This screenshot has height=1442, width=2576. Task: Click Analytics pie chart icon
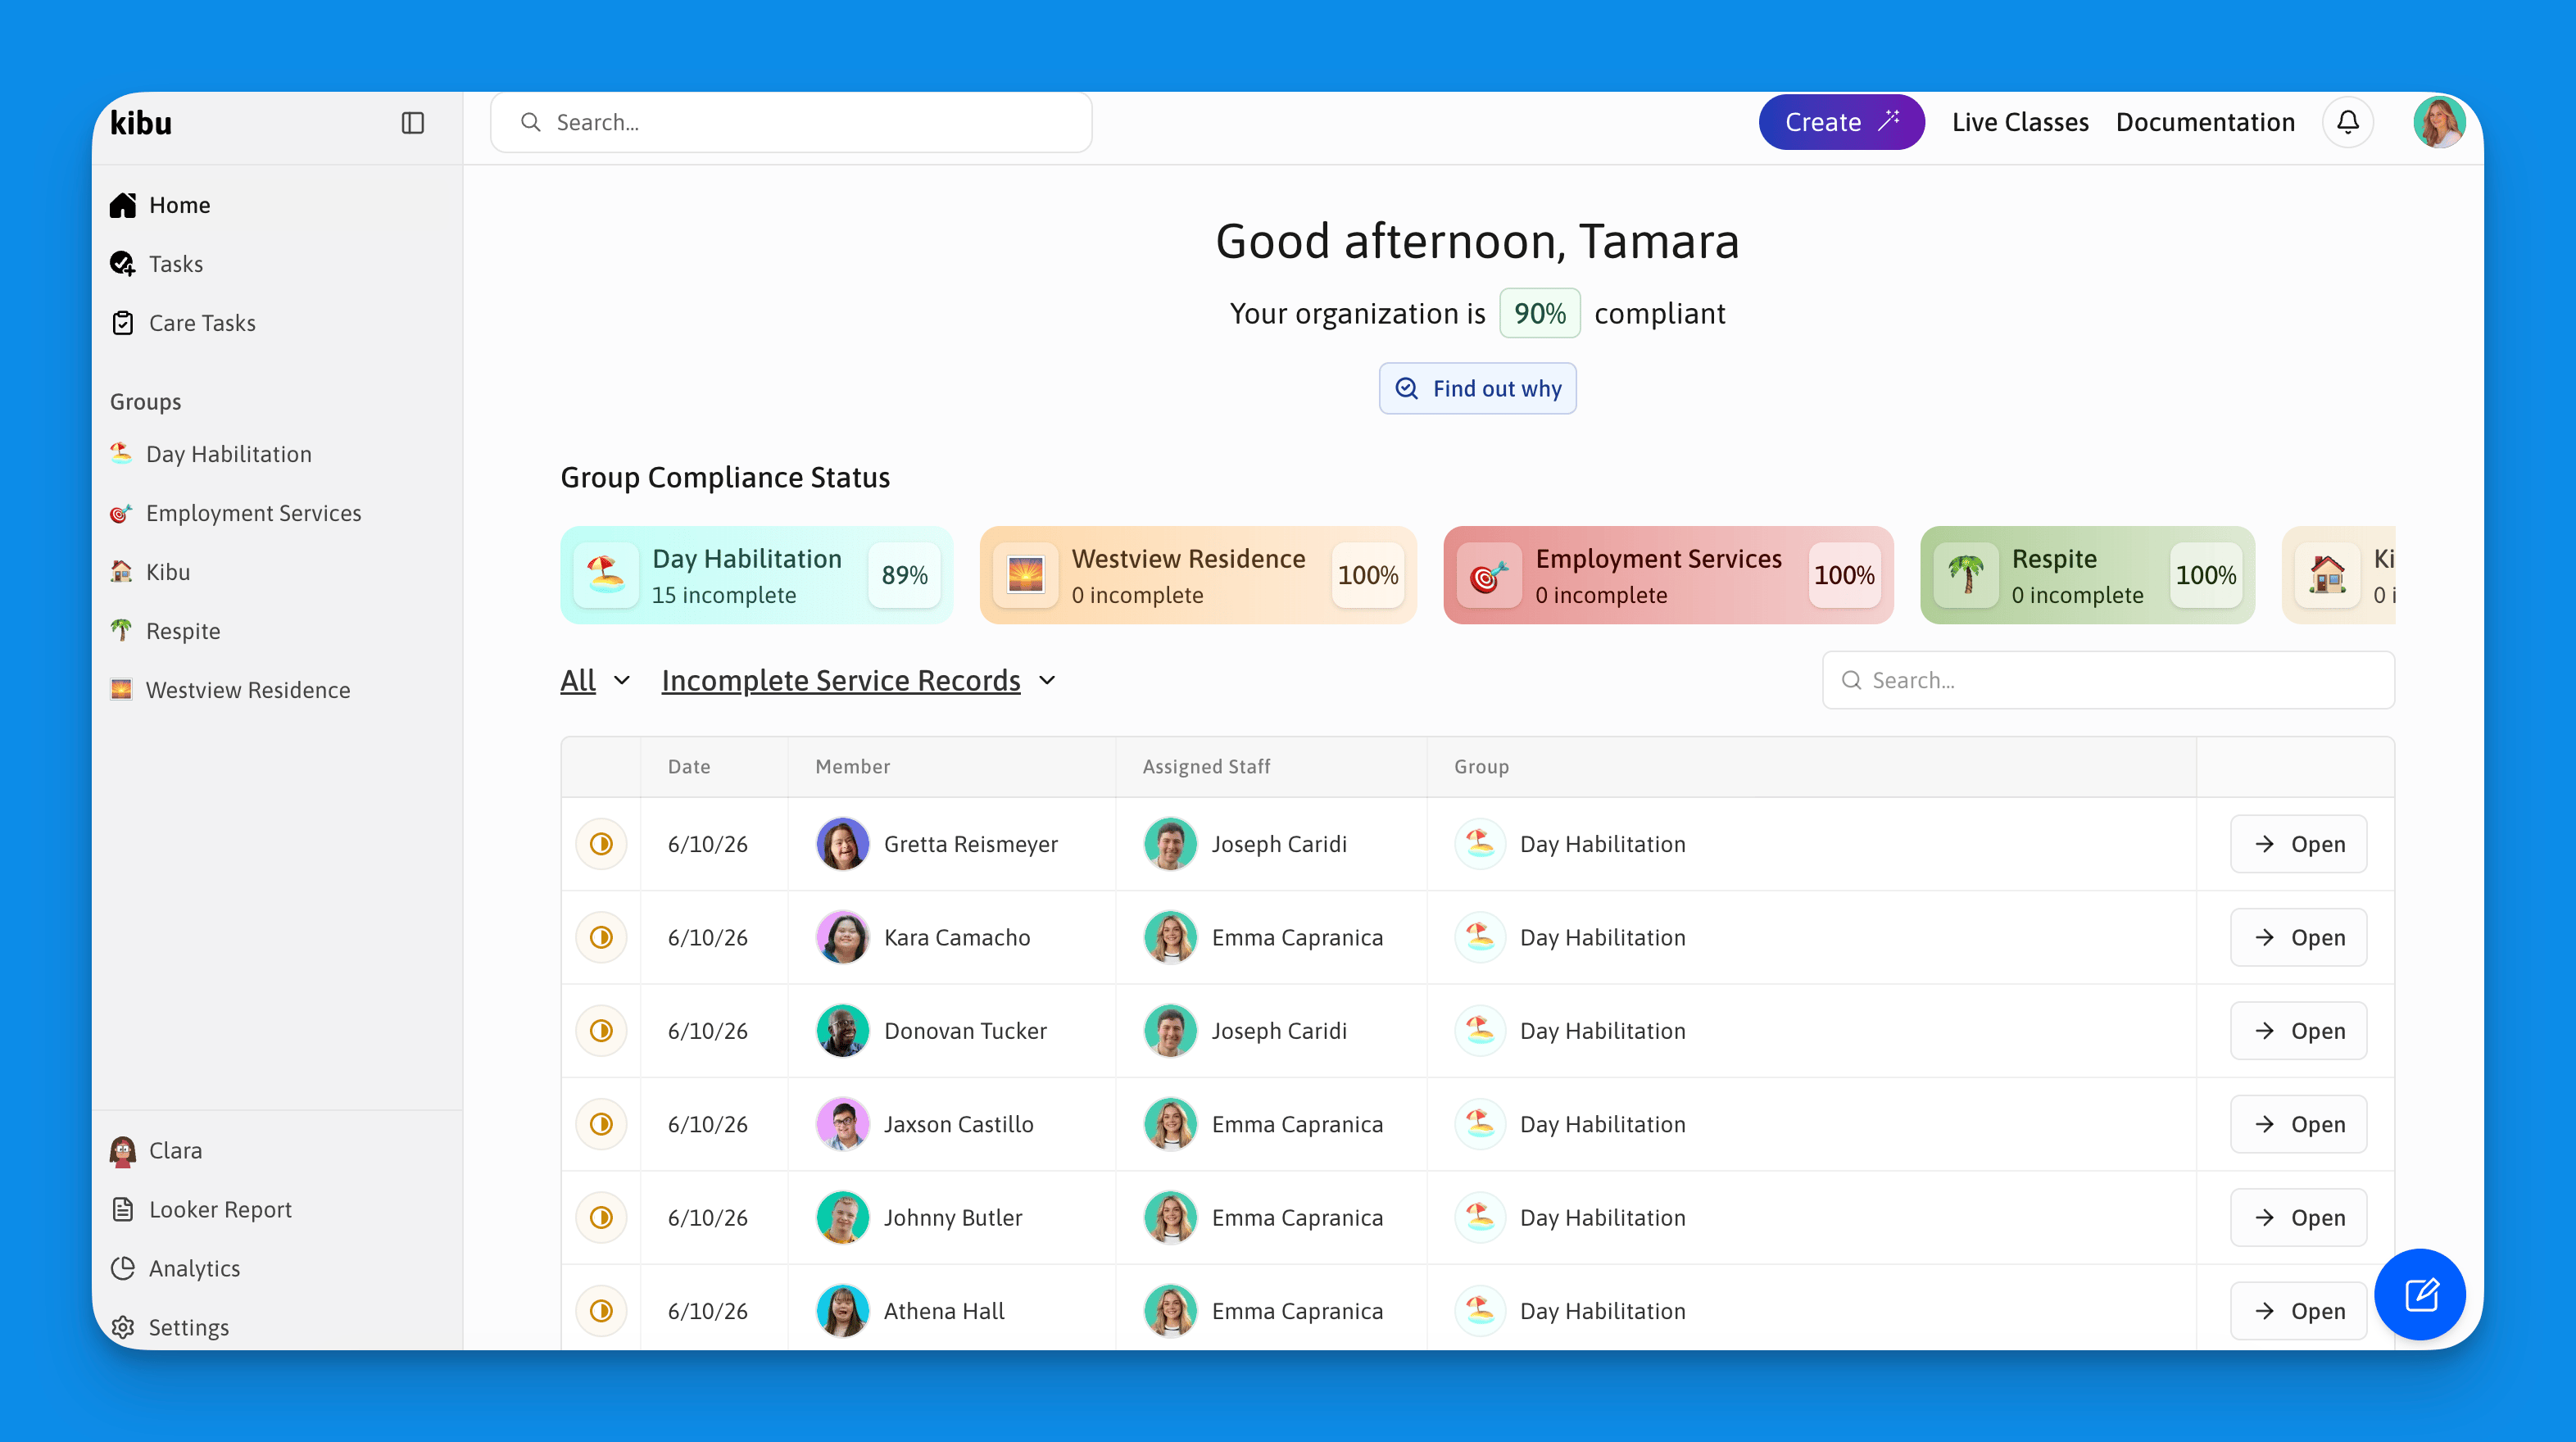(x=123, y=1268)
